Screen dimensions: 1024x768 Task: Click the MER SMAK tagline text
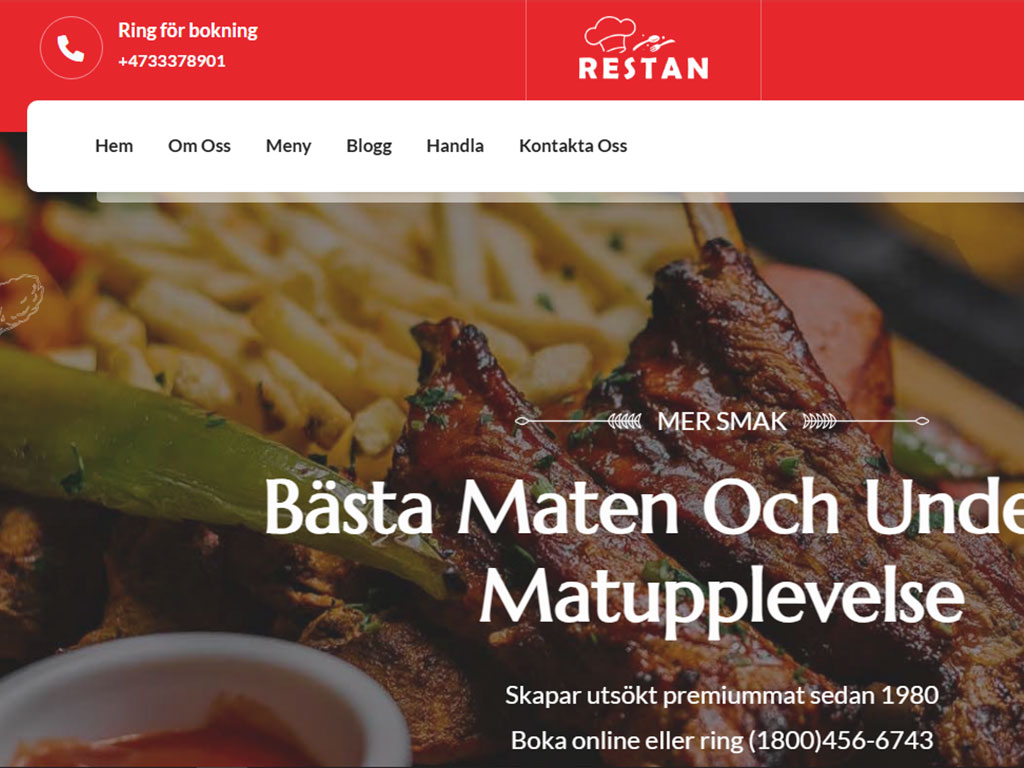point(722,421)
